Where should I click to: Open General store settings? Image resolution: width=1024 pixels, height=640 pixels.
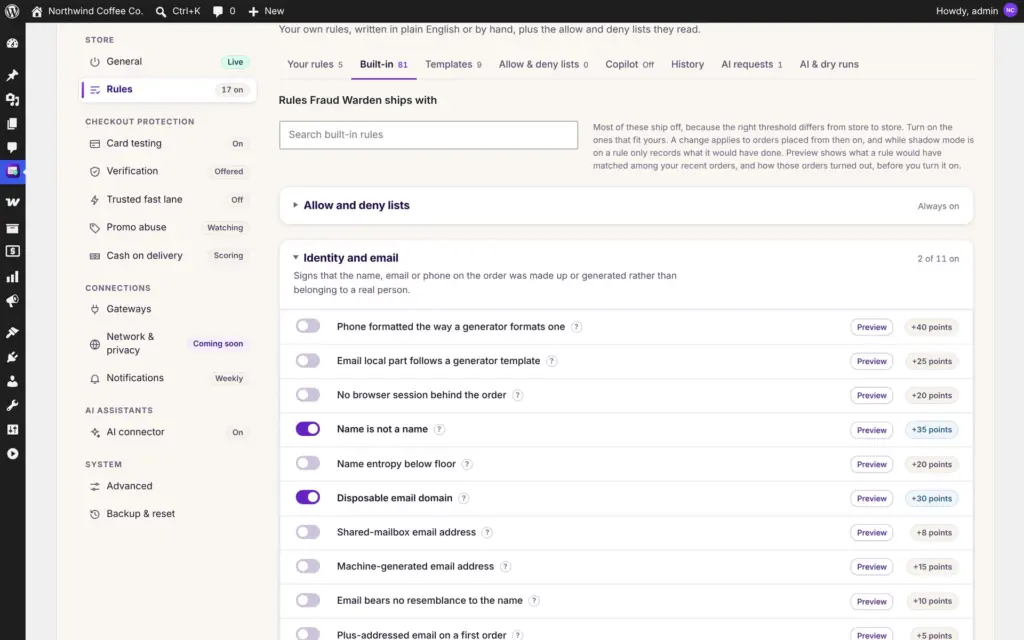point(168,61)
